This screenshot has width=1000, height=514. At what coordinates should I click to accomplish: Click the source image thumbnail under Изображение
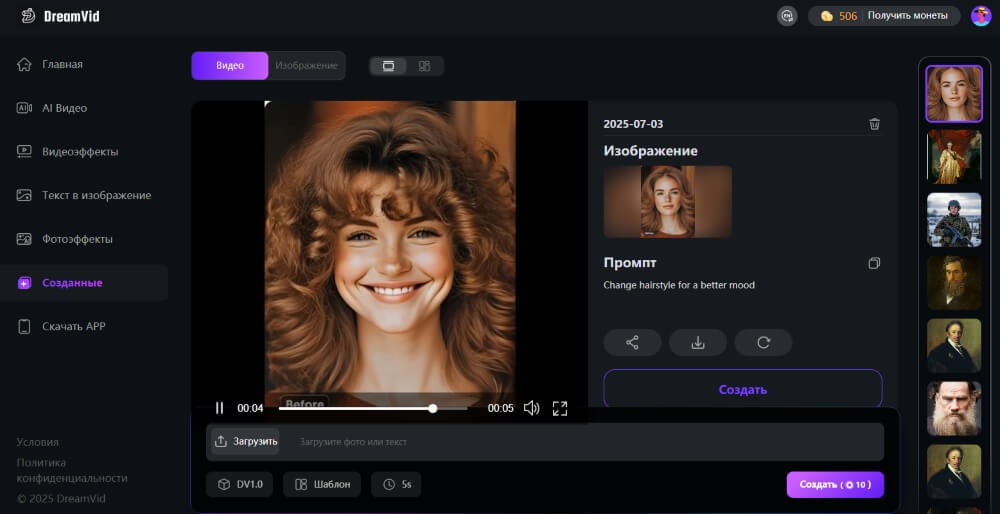coord(668,202)
